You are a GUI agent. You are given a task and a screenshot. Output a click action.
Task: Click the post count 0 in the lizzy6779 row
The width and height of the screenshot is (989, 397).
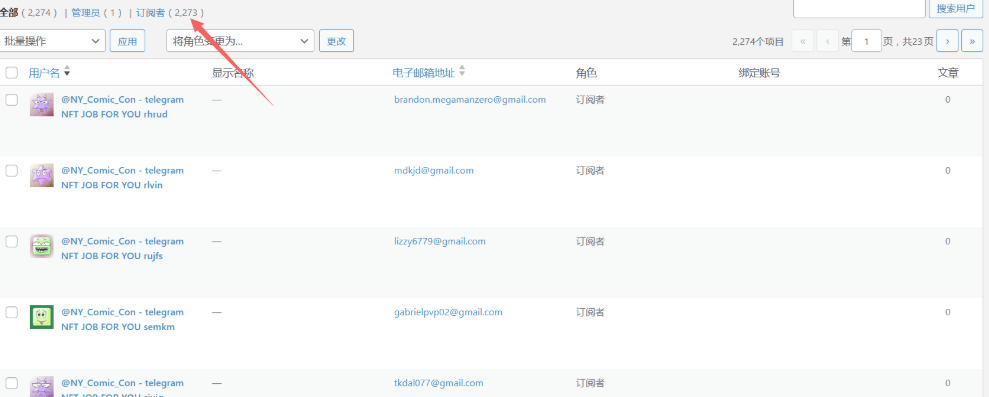(948, 241)
